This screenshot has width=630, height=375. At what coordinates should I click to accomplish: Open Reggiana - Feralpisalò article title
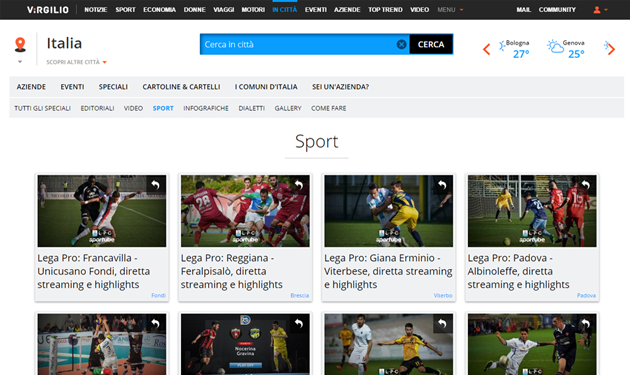click(232, 271)
